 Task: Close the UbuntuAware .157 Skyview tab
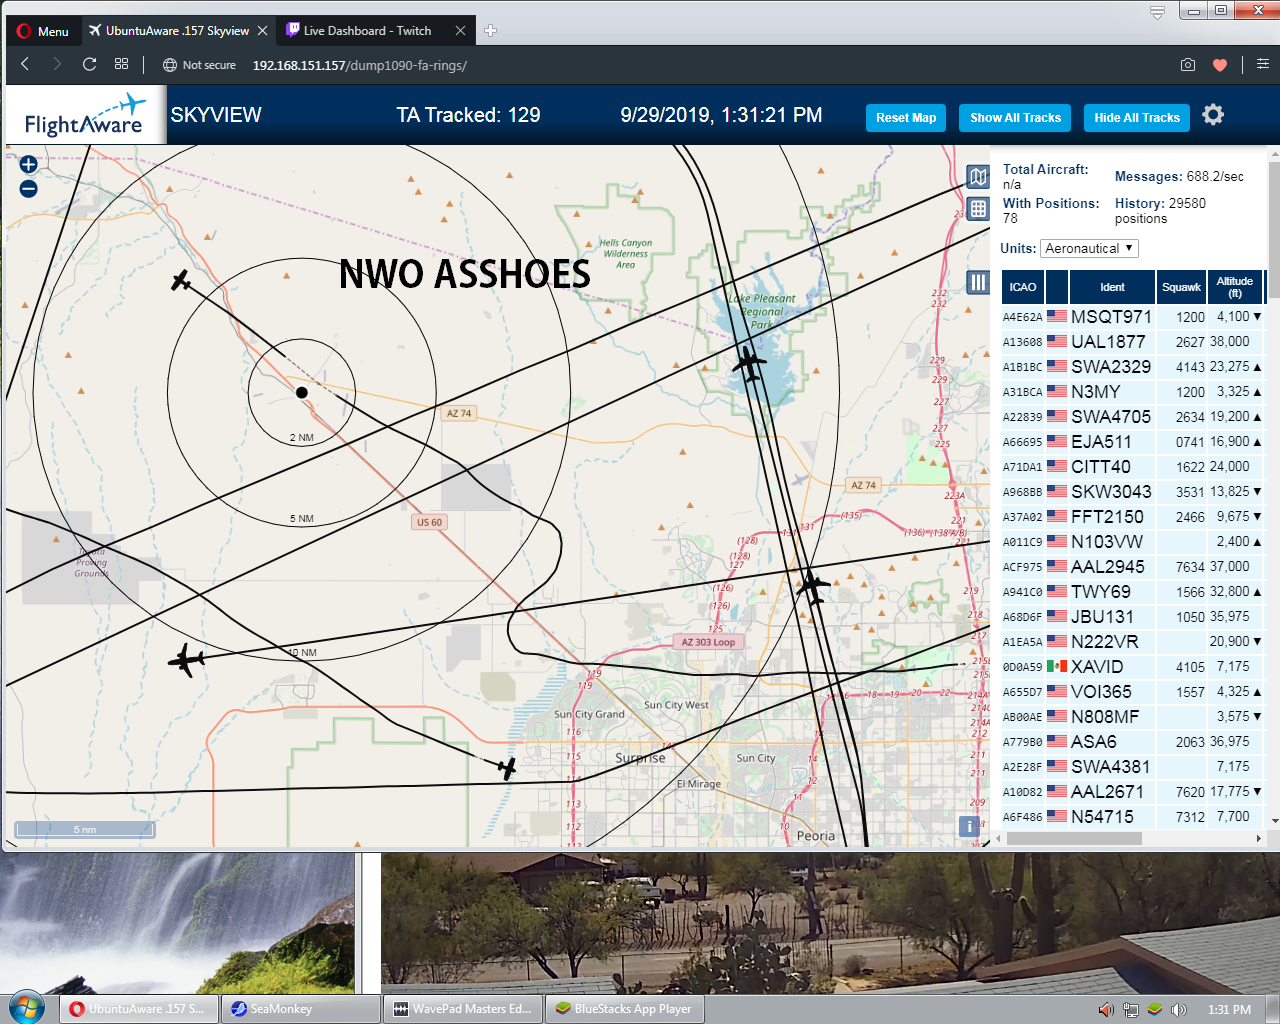[x=262, y=31]
